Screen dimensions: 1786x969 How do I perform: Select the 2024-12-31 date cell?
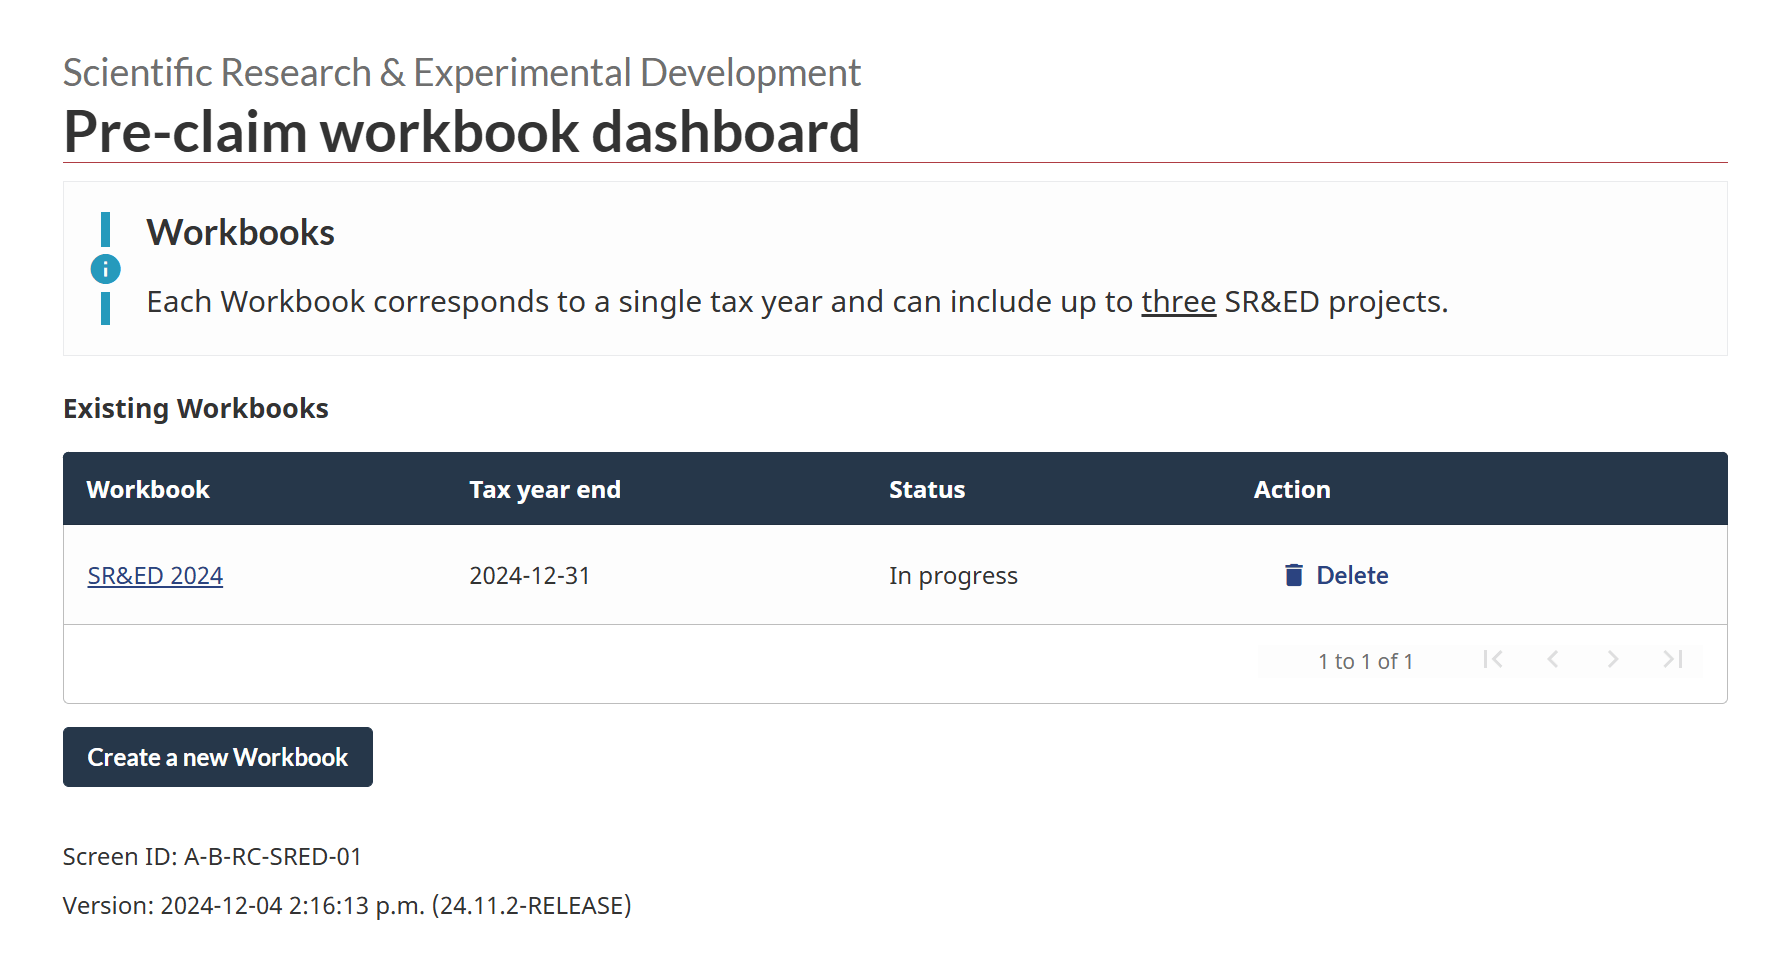coord(530,576)
